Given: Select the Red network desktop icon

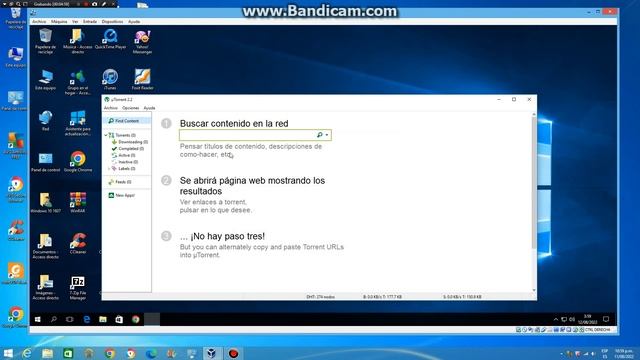Looking at the screenshot, I should 45,120.
